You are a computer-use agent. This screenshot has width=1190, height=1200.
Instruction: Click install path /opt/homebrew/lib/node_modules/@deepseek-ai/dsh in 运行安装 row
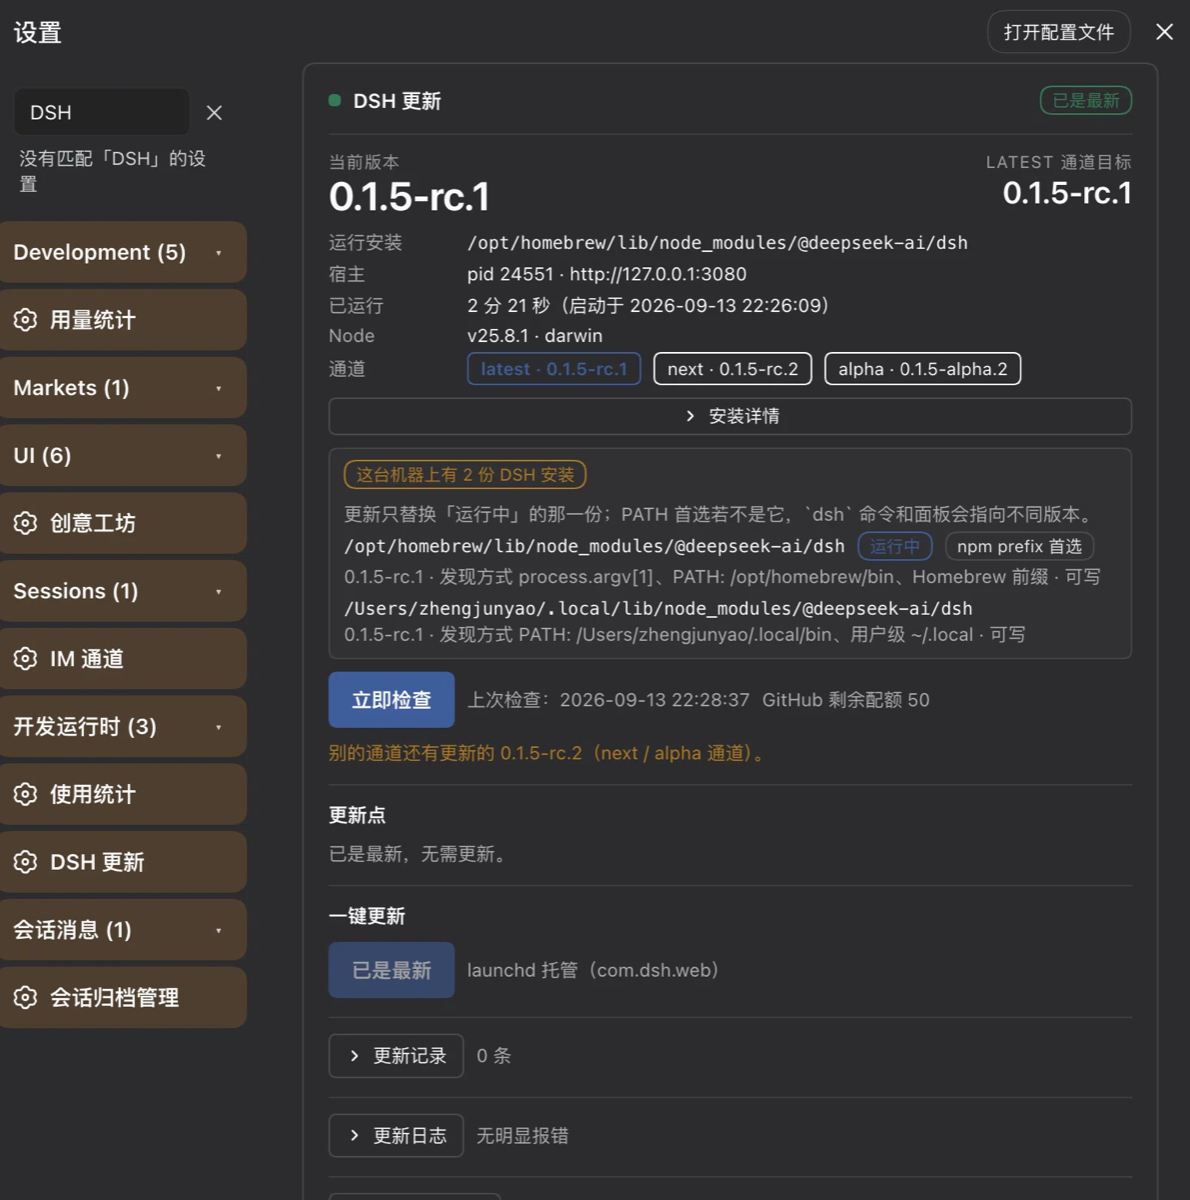click(x=717, y=243)
